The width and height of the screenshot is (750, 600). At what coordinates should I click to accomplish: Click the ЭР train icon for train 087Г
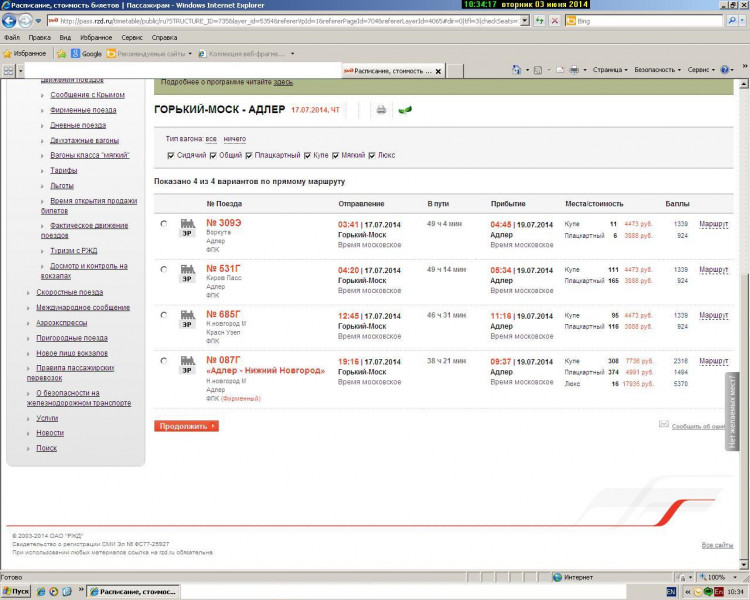[187, 365]
